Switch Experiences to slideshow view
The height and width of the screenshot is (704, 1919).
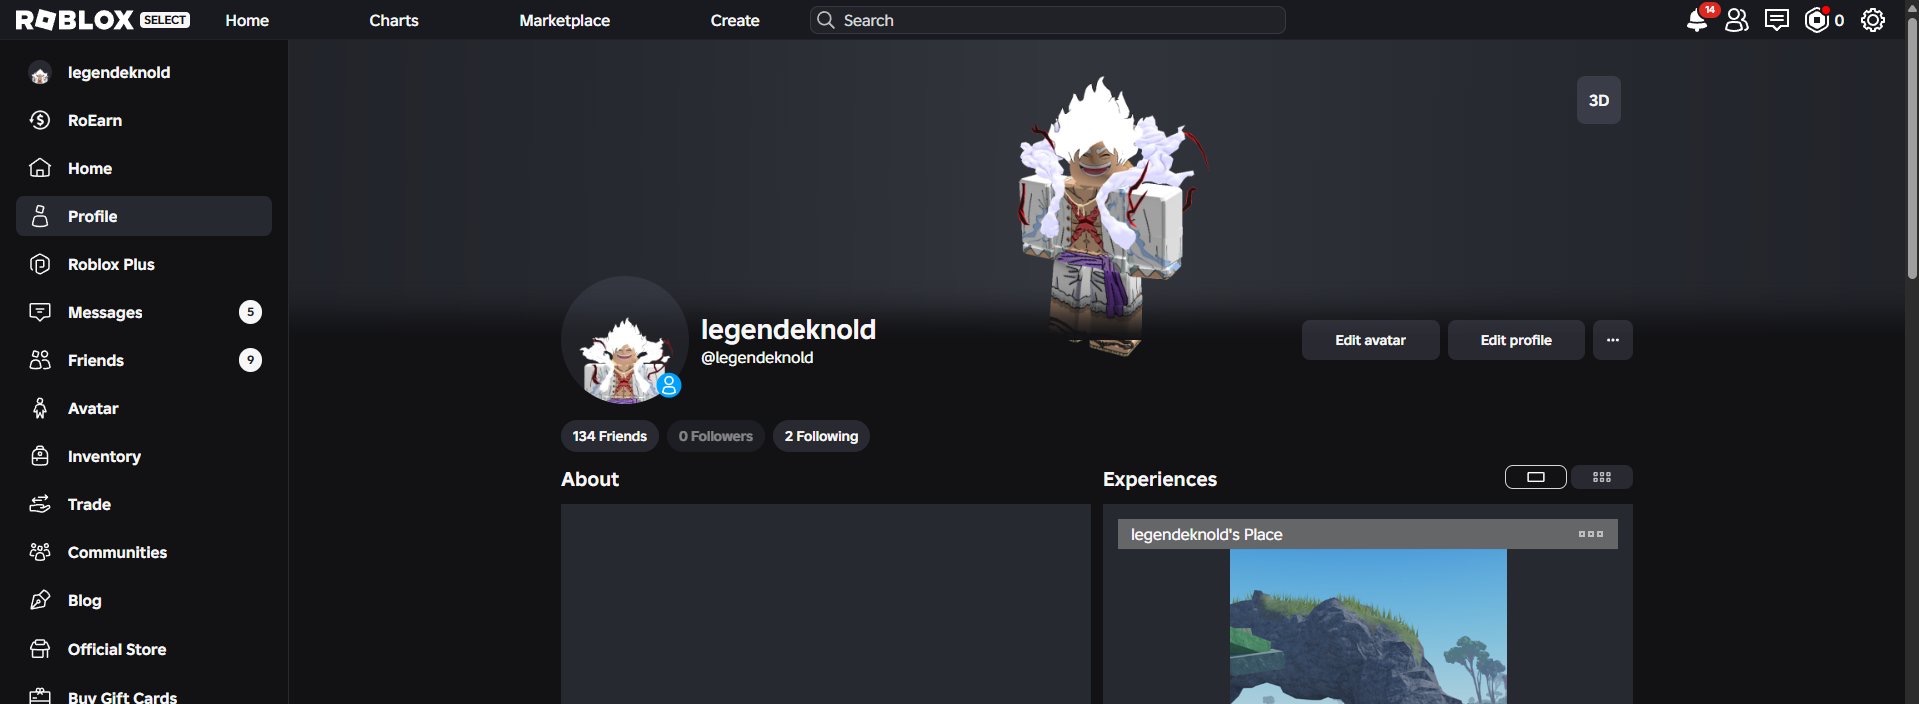point(1536,477)
